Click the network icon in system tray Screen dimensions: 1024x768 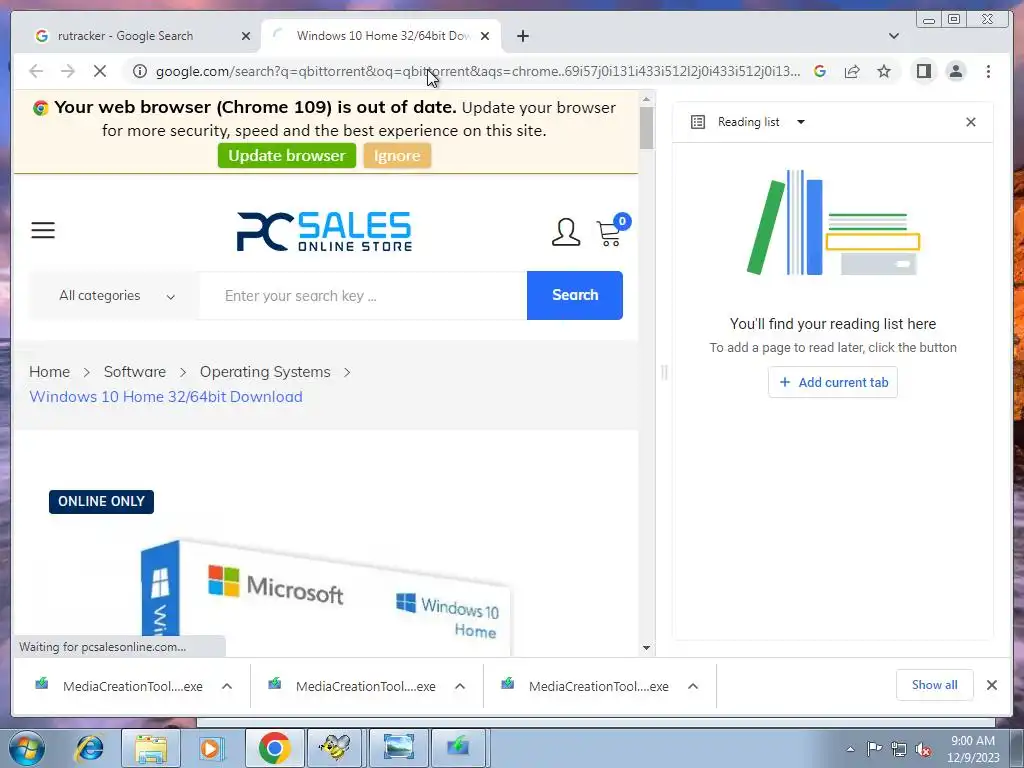899,750
